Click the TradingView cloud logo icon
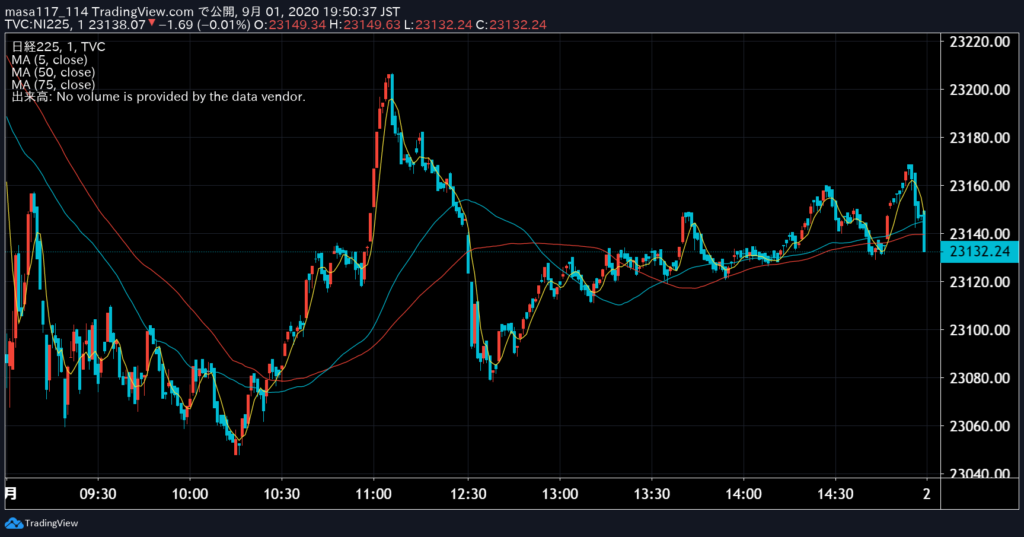 click(x=13, y=523)
